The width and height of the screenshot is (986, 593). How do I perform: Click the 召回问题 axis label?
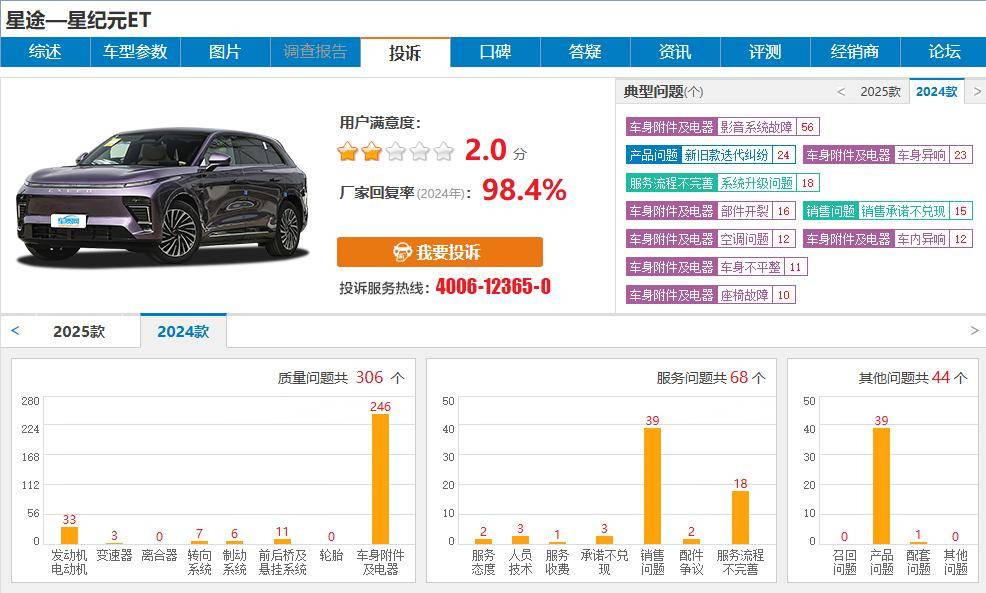tap(845, 562)
